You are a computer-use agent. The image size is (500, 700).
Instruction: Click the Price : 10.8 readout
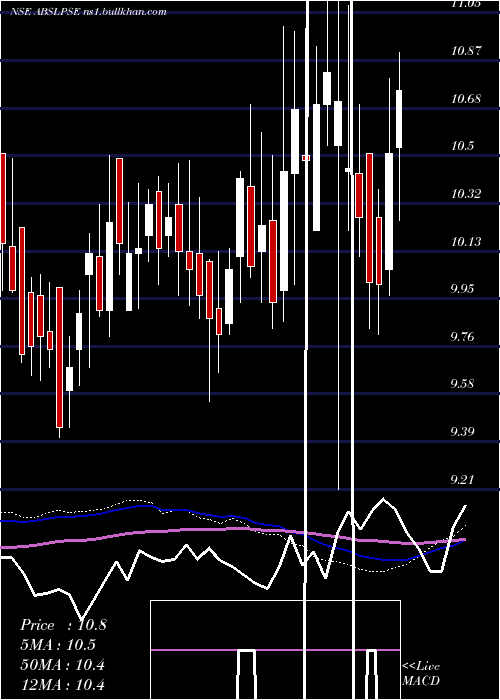pyautogui.click(x=63, y=625)
